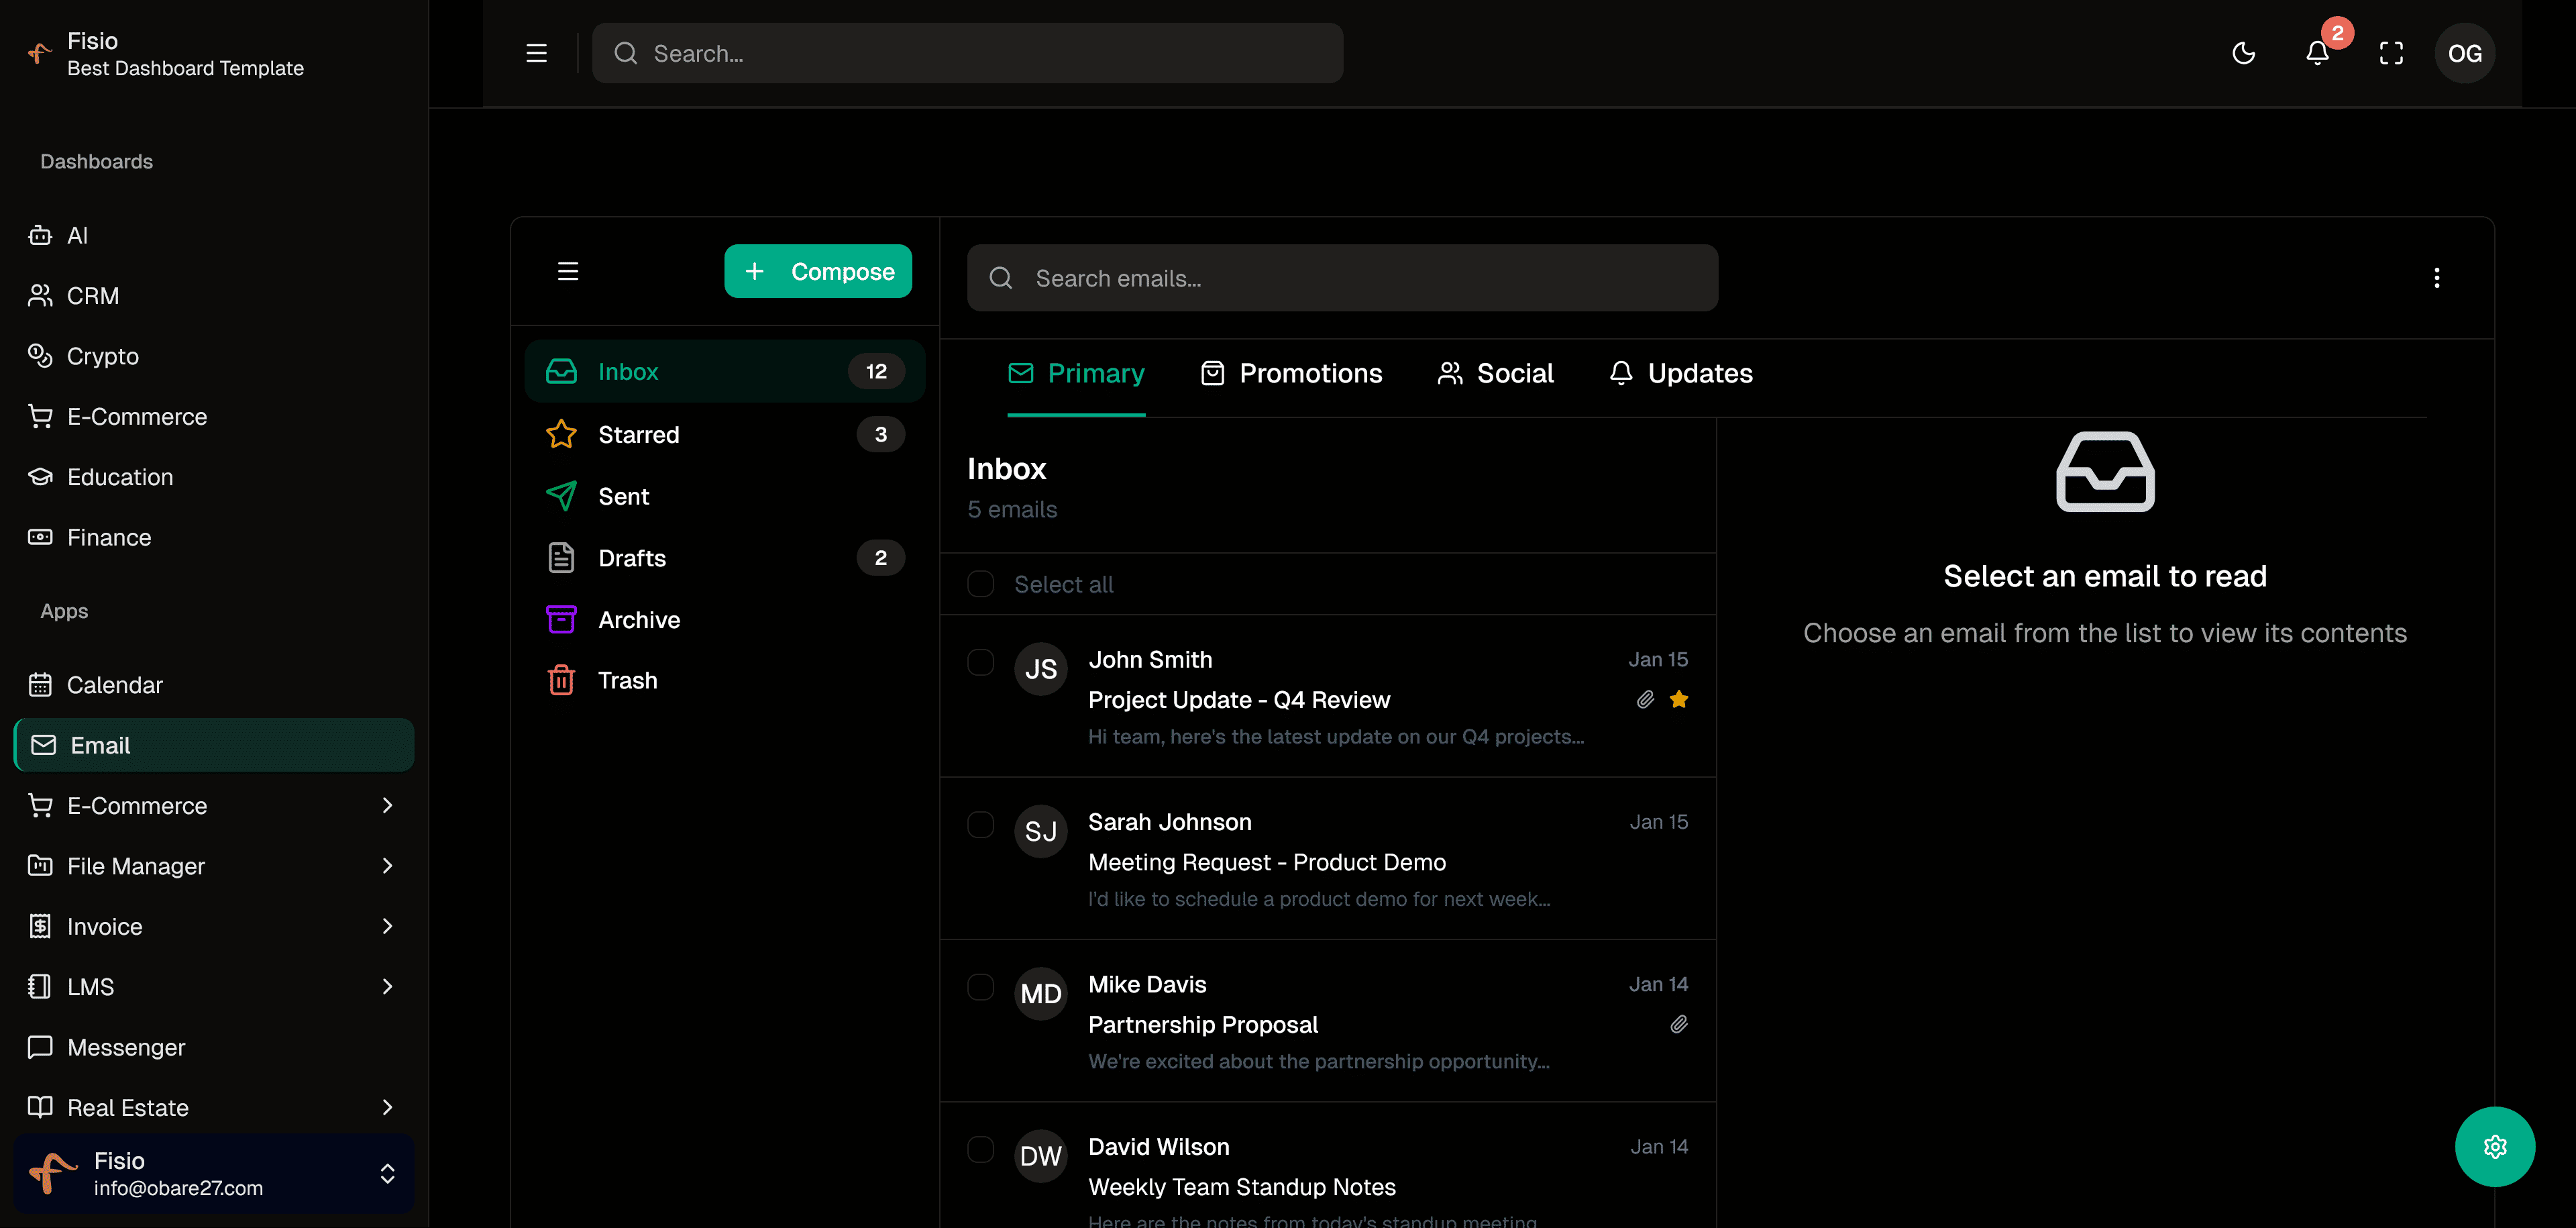Check the Mike Davis email checkbox
Image resolution: width=2576 pixels, height=1228 pixels.
(x=980, y=987)
